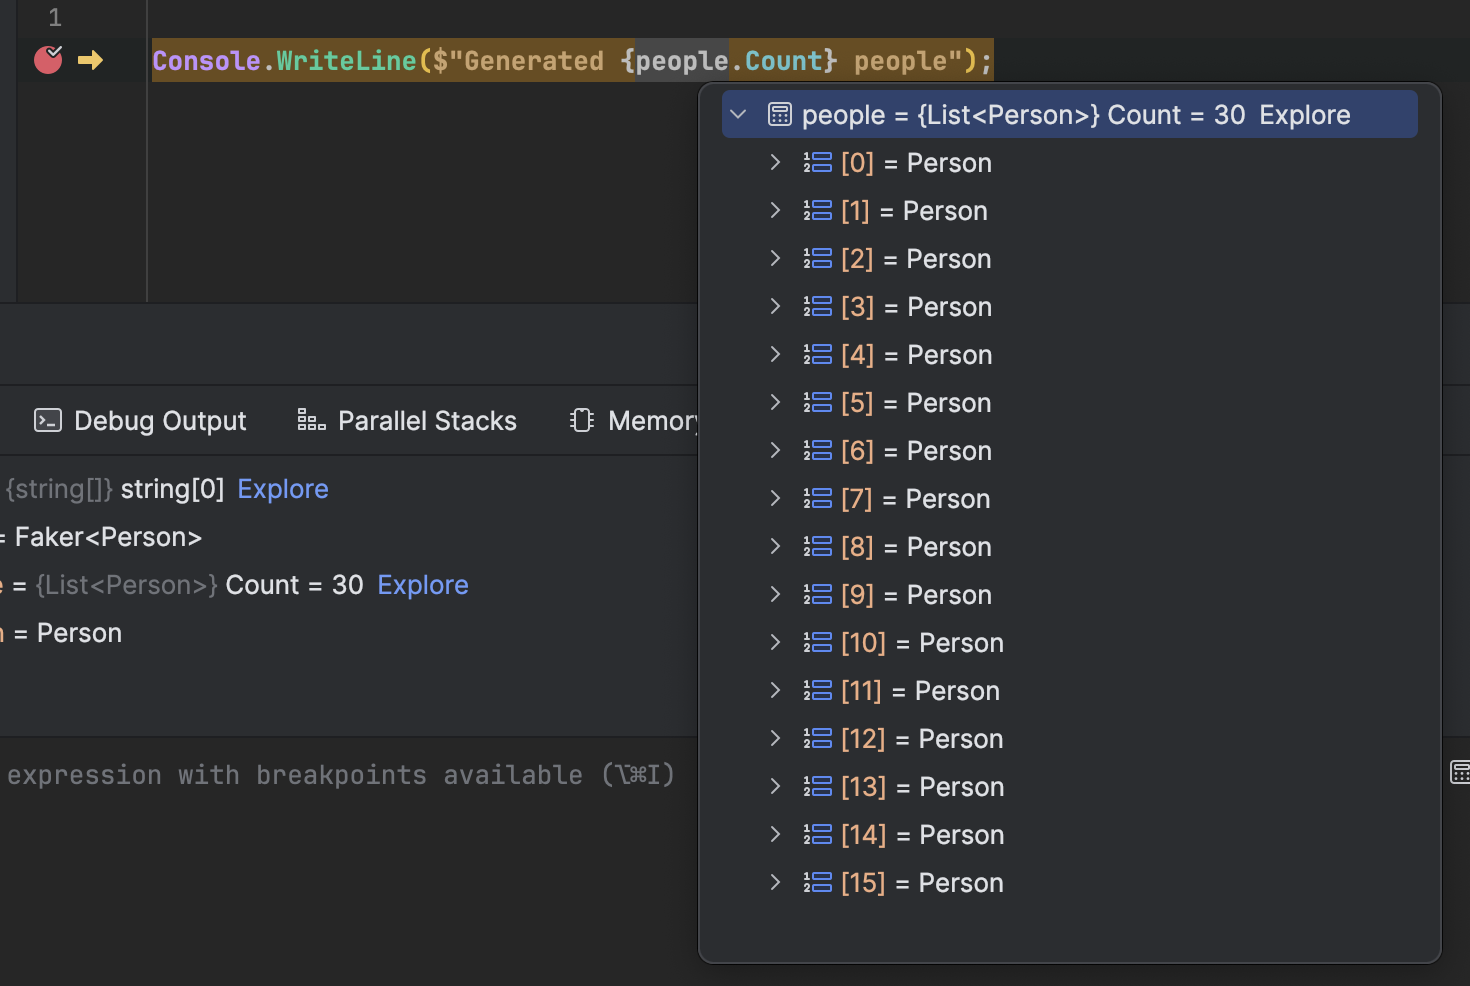The height and width of the screenshot is (986, 1470).
Task: Switch to the Debug Output tab
Action: coord(140,421)
